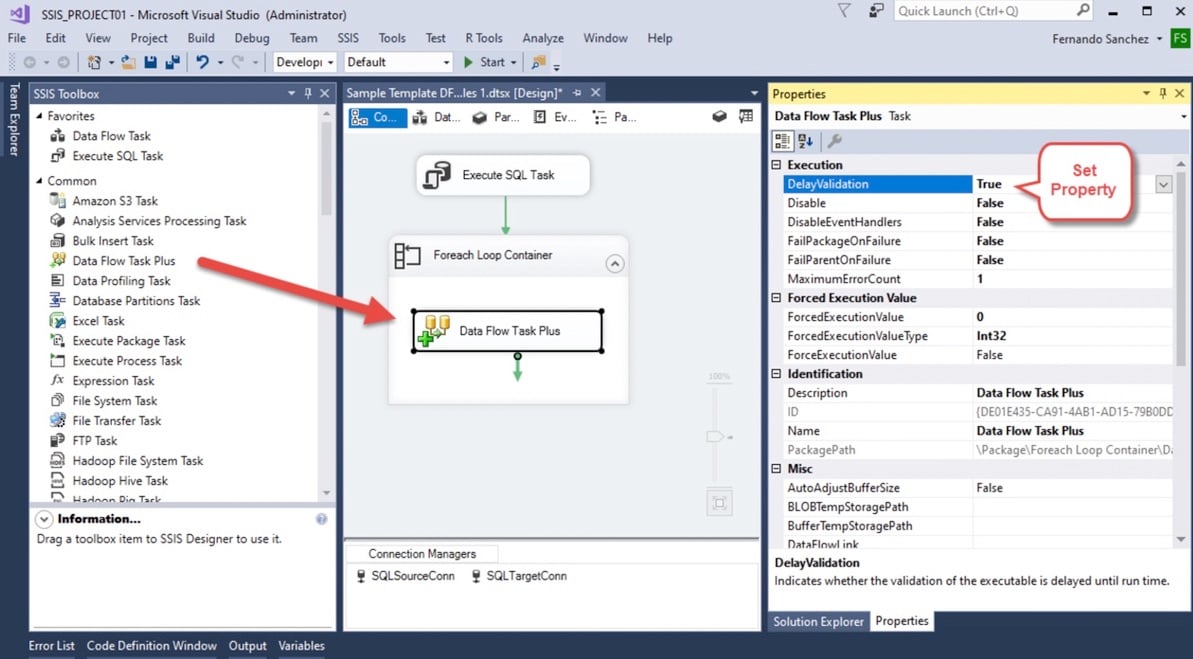Image resolution: width=1193 pixels, height=659 pixels.
Task: Switch to the Parameters designer tab
Action: tap(495, 117)
